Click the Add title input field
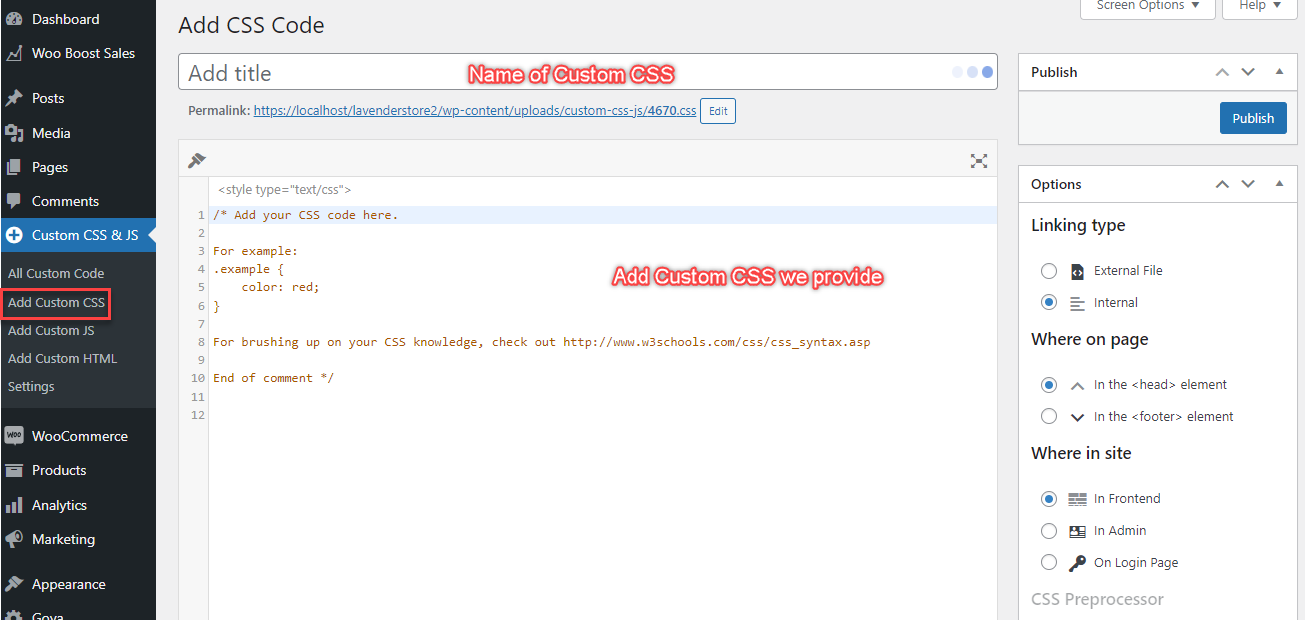The width and height of the screenshot is (1305, 620). [x=588, y=72]
